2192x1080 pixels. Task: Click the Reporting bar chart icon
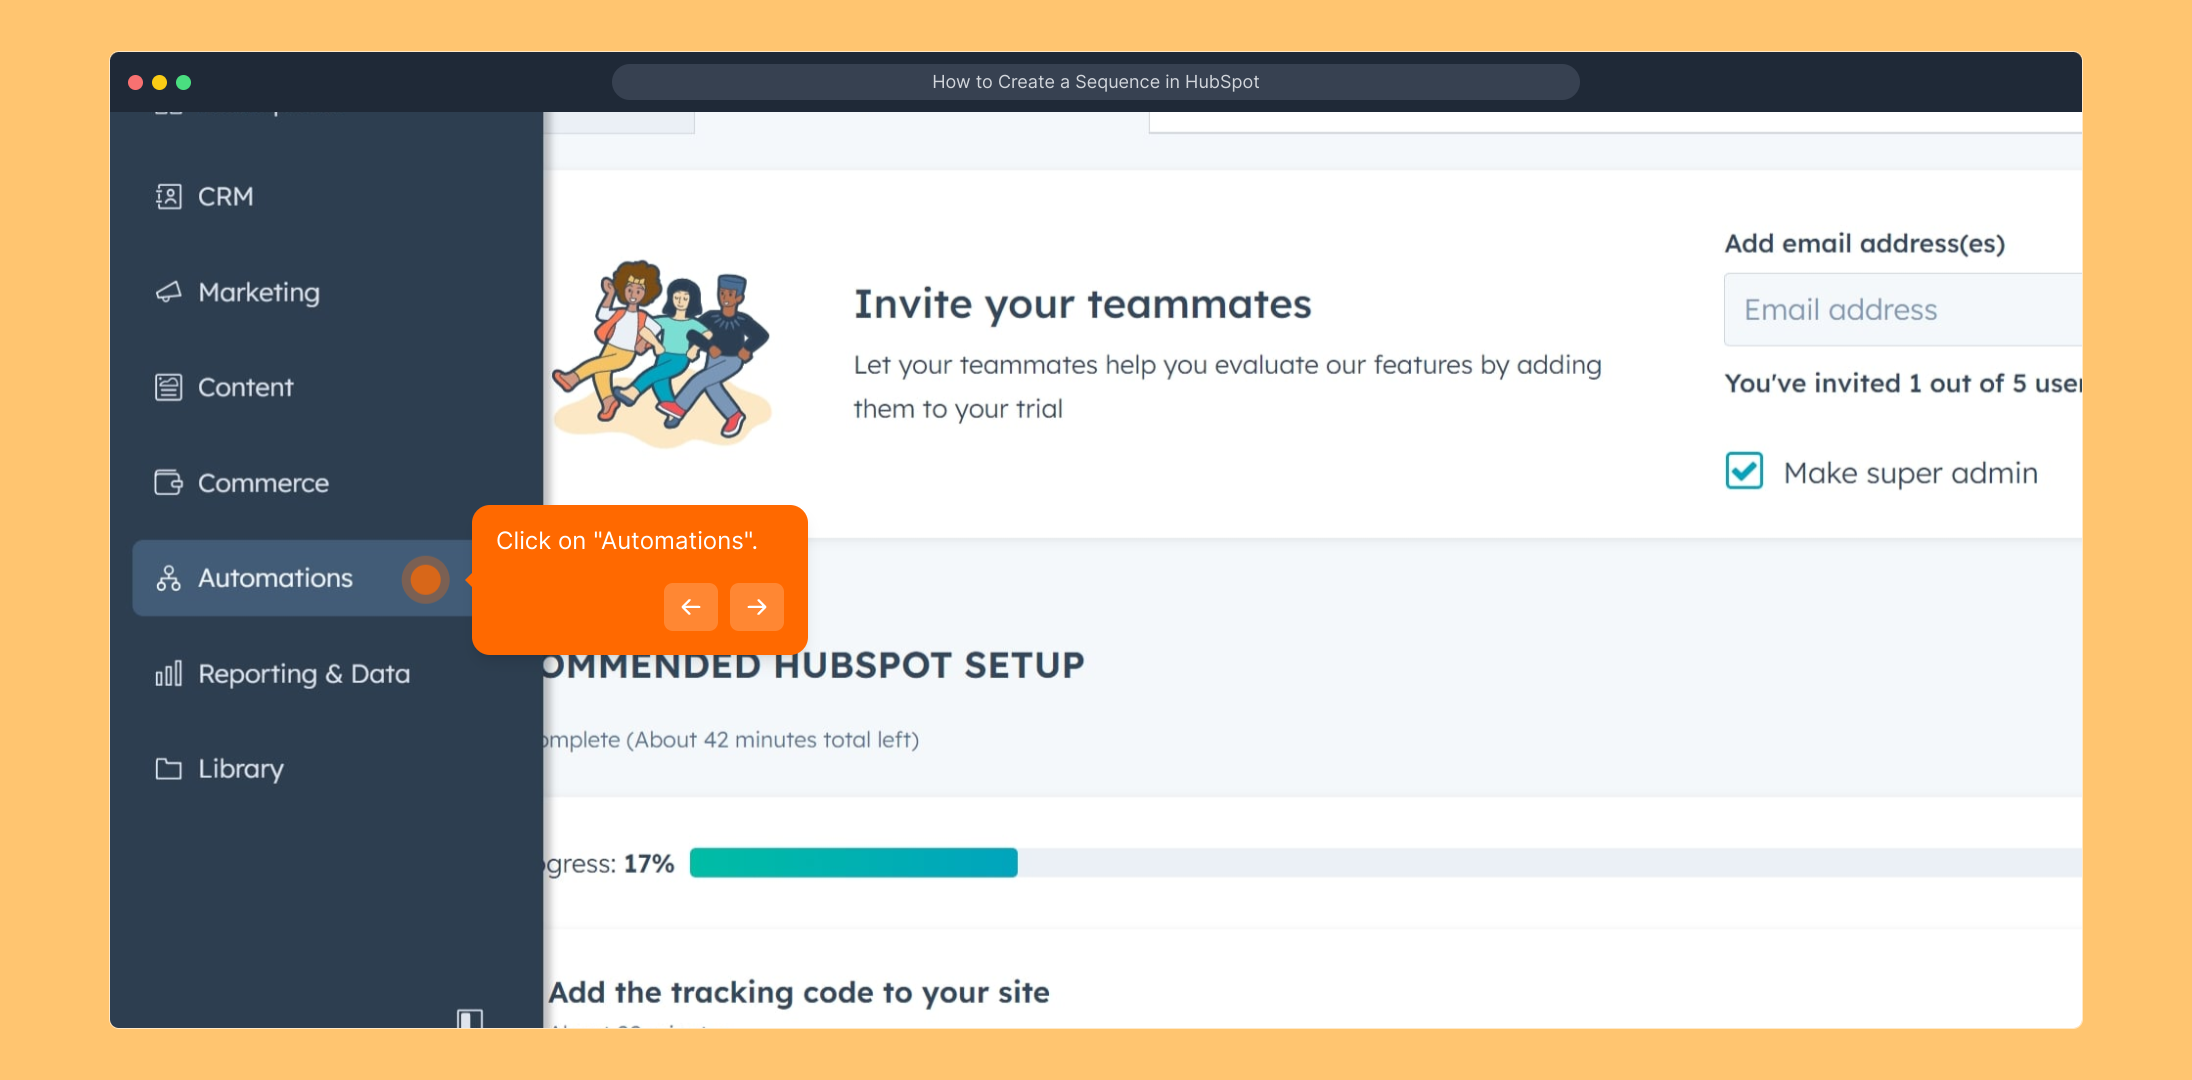[168, 674]
